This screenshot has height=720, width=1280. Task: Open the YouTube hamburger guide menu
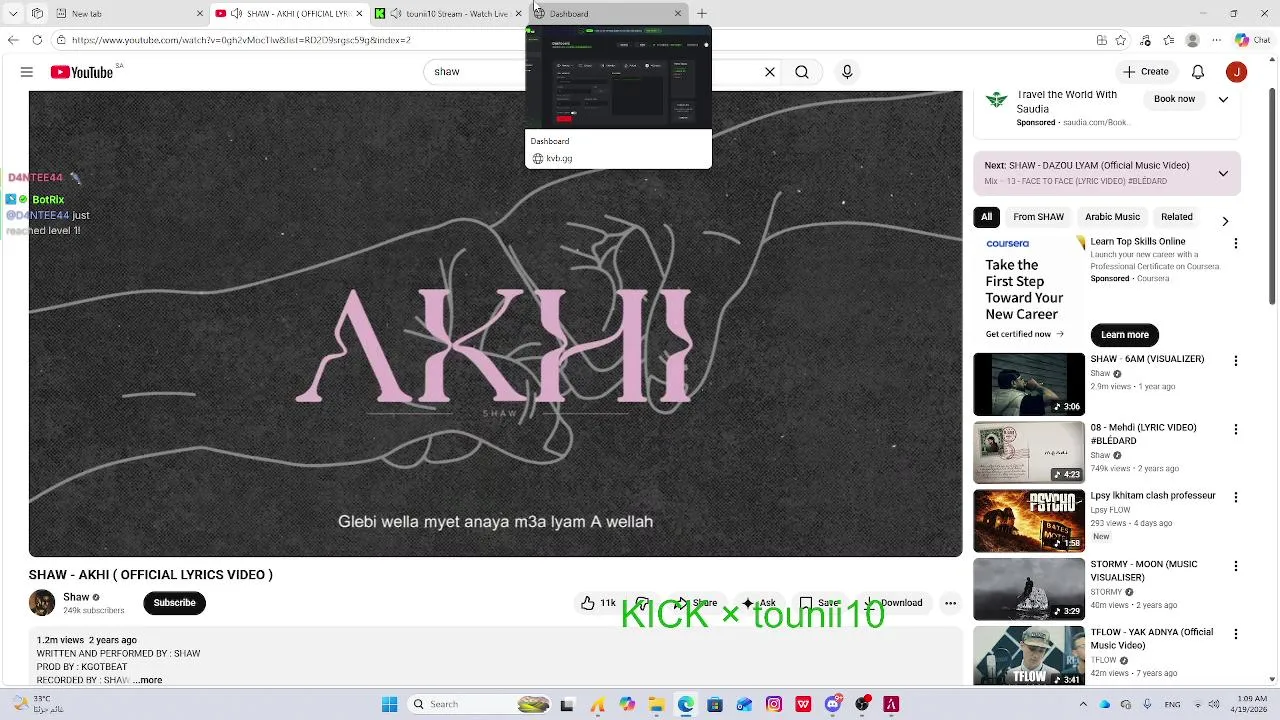coord(27,72)
